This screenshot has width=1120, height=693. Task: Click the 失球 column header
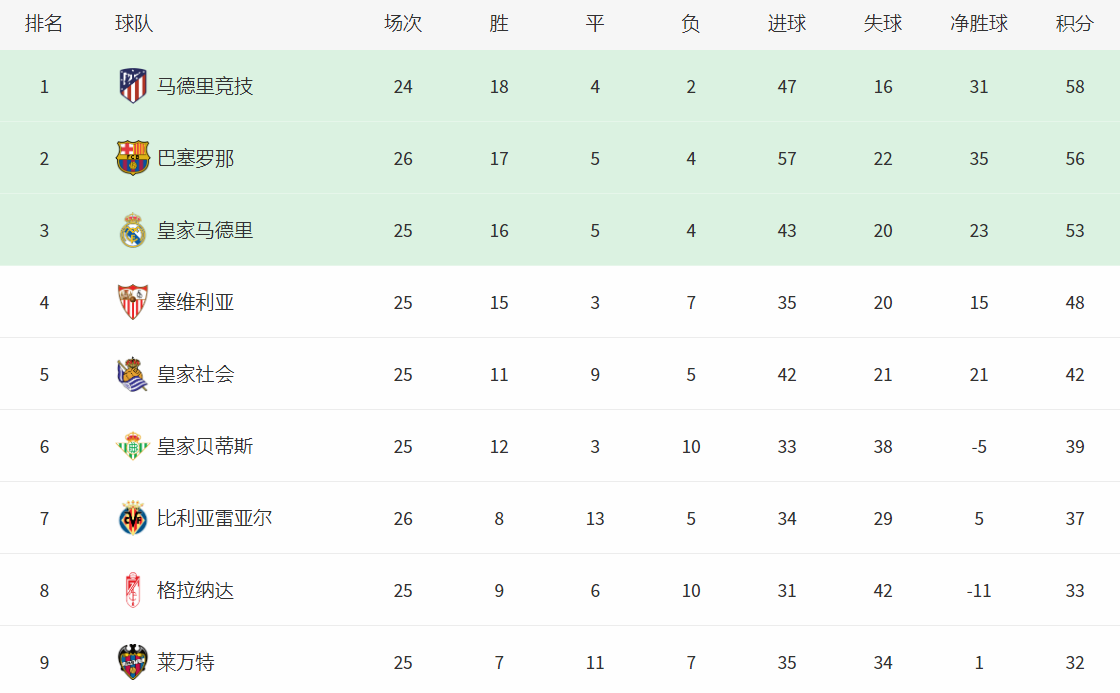pyautogui.click(x=883, y=24)
